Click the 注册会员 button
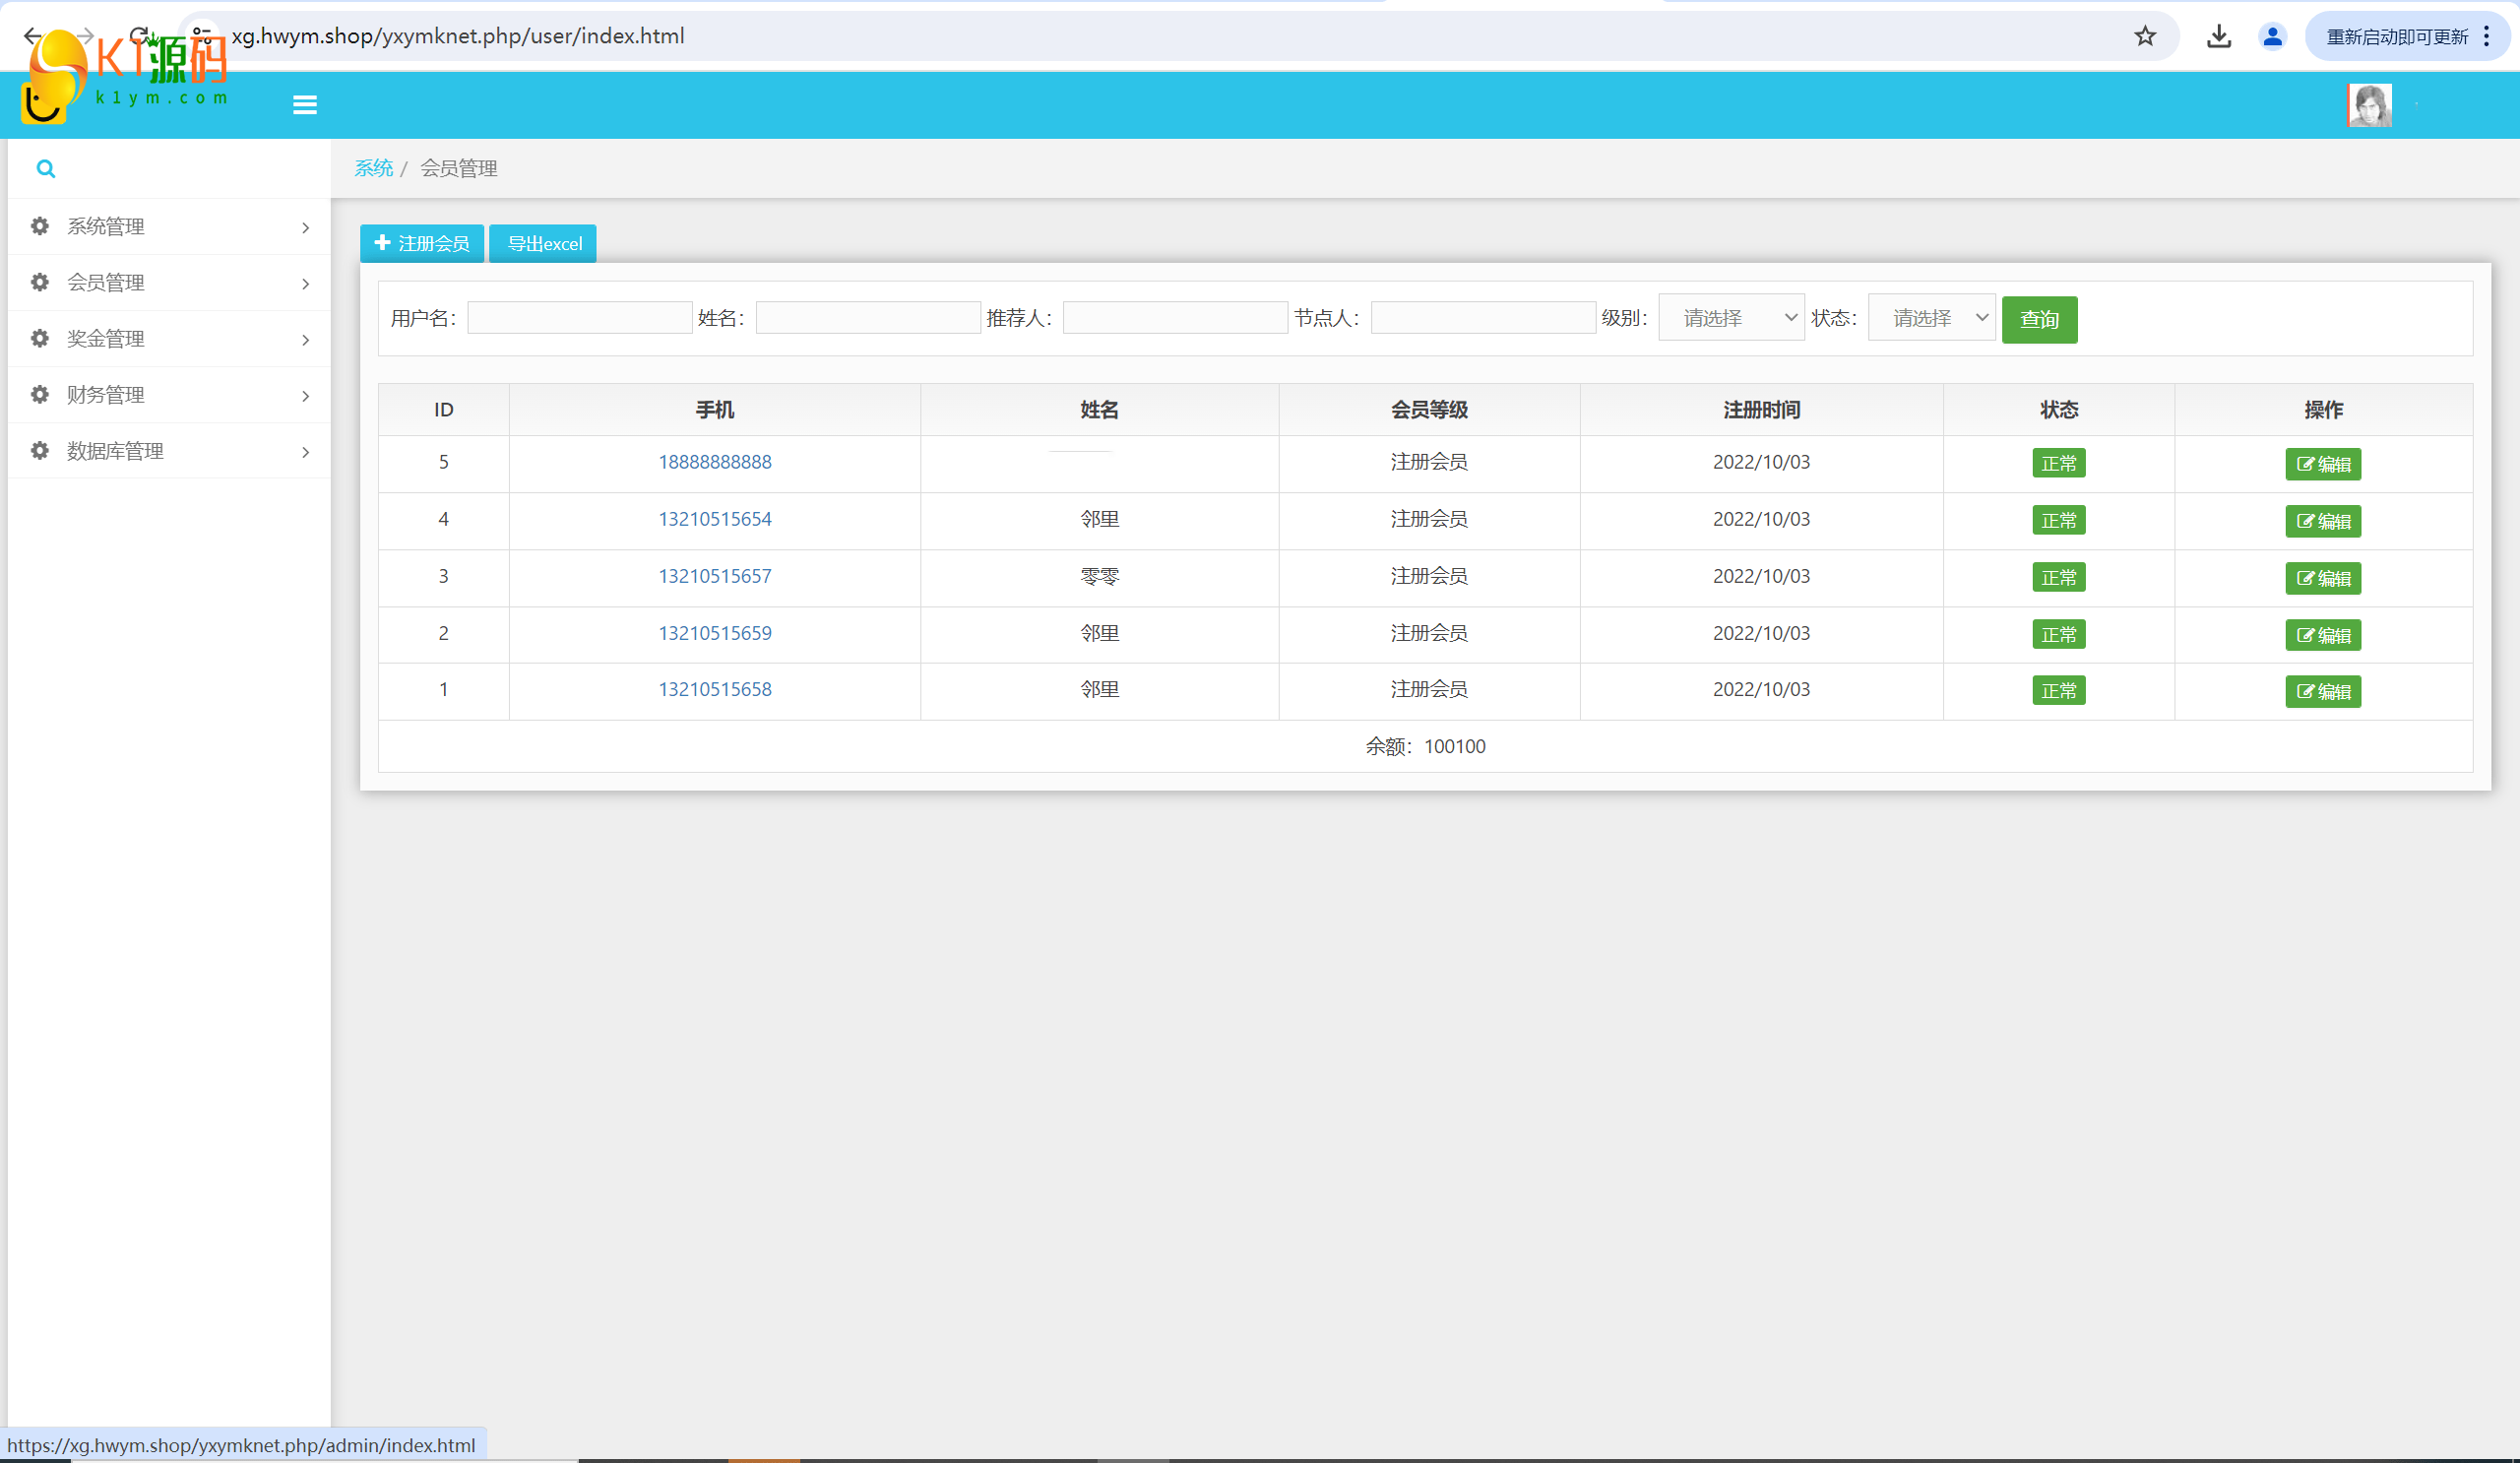Viewport: 2520px width, 1463px height. coord(422,243)
